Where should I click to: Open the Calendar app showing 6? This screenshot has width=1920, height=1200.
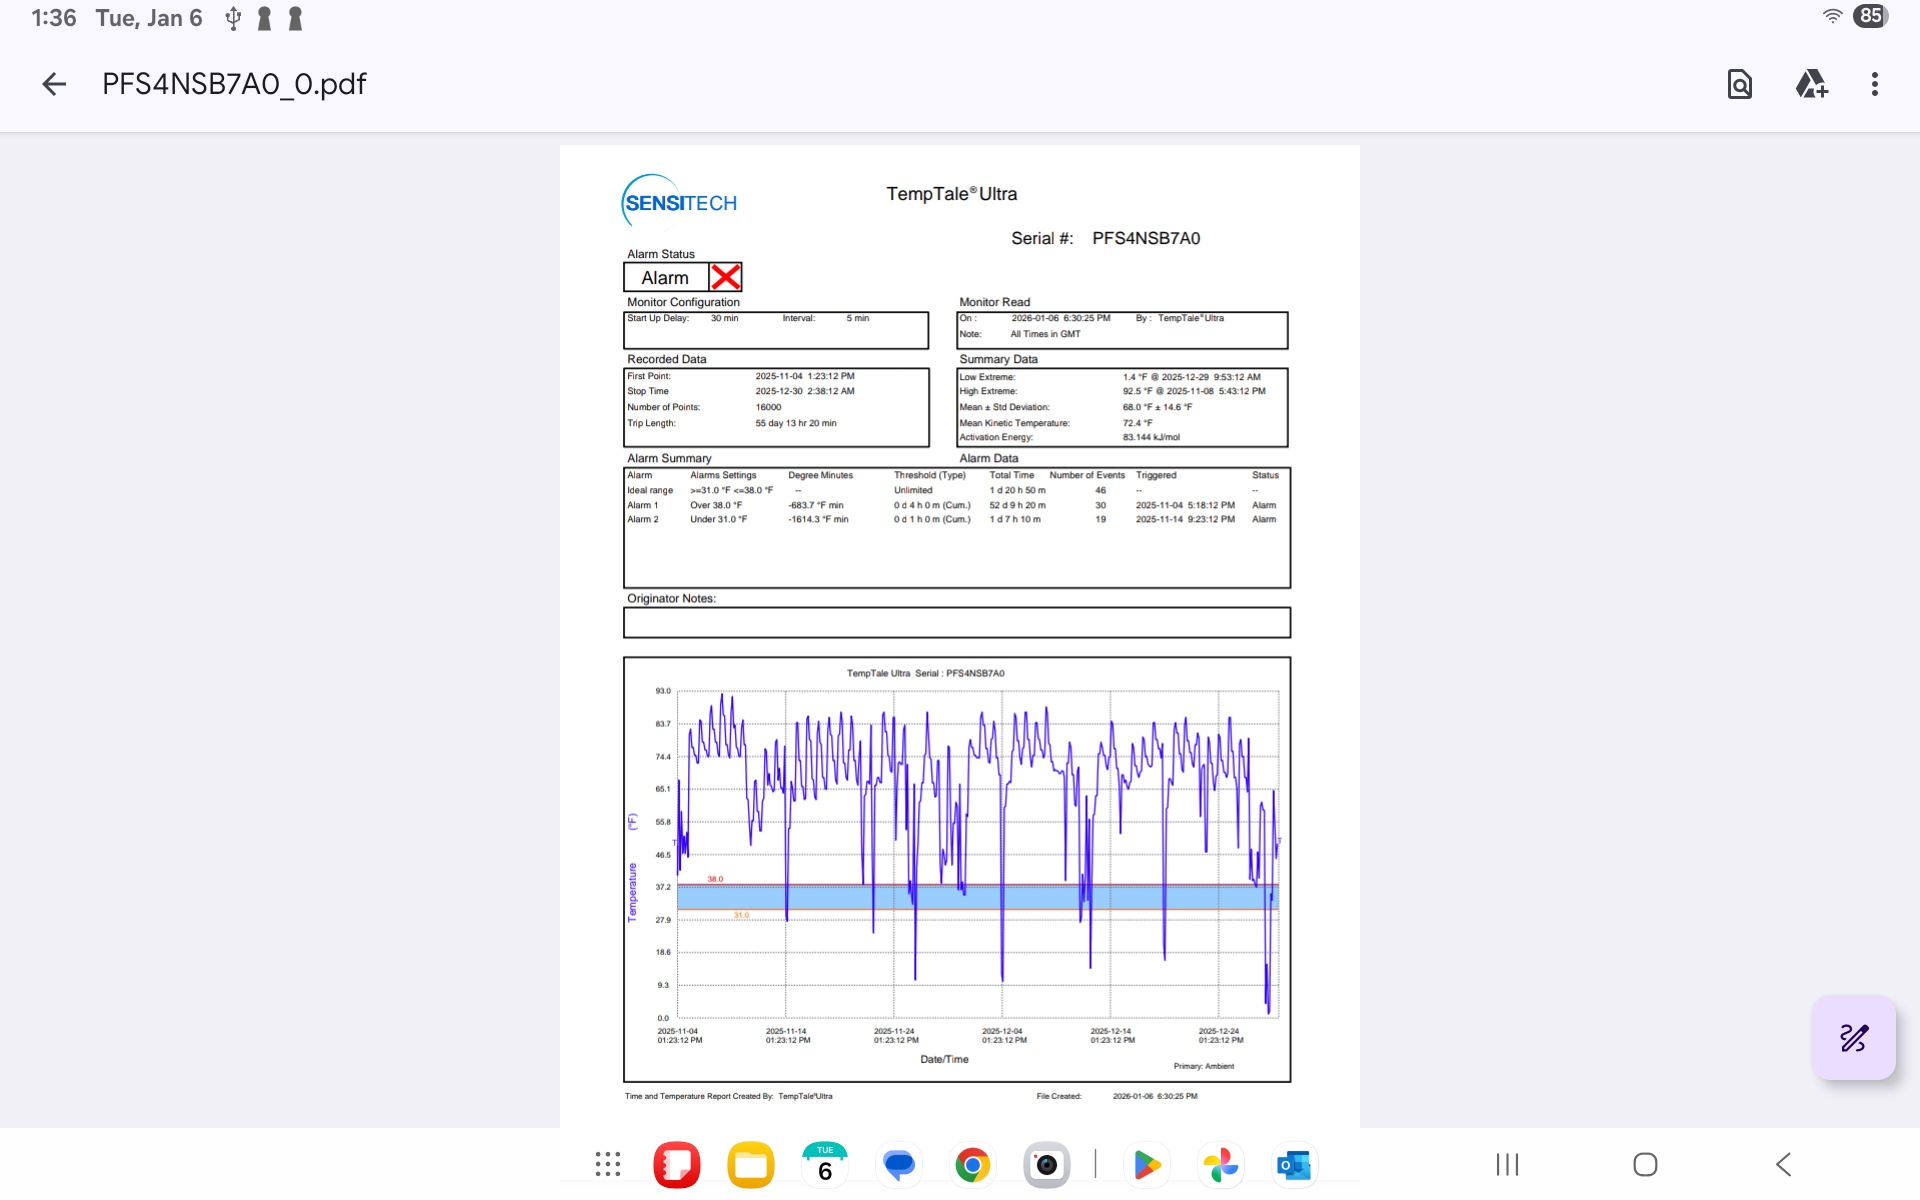(825, 1165)
